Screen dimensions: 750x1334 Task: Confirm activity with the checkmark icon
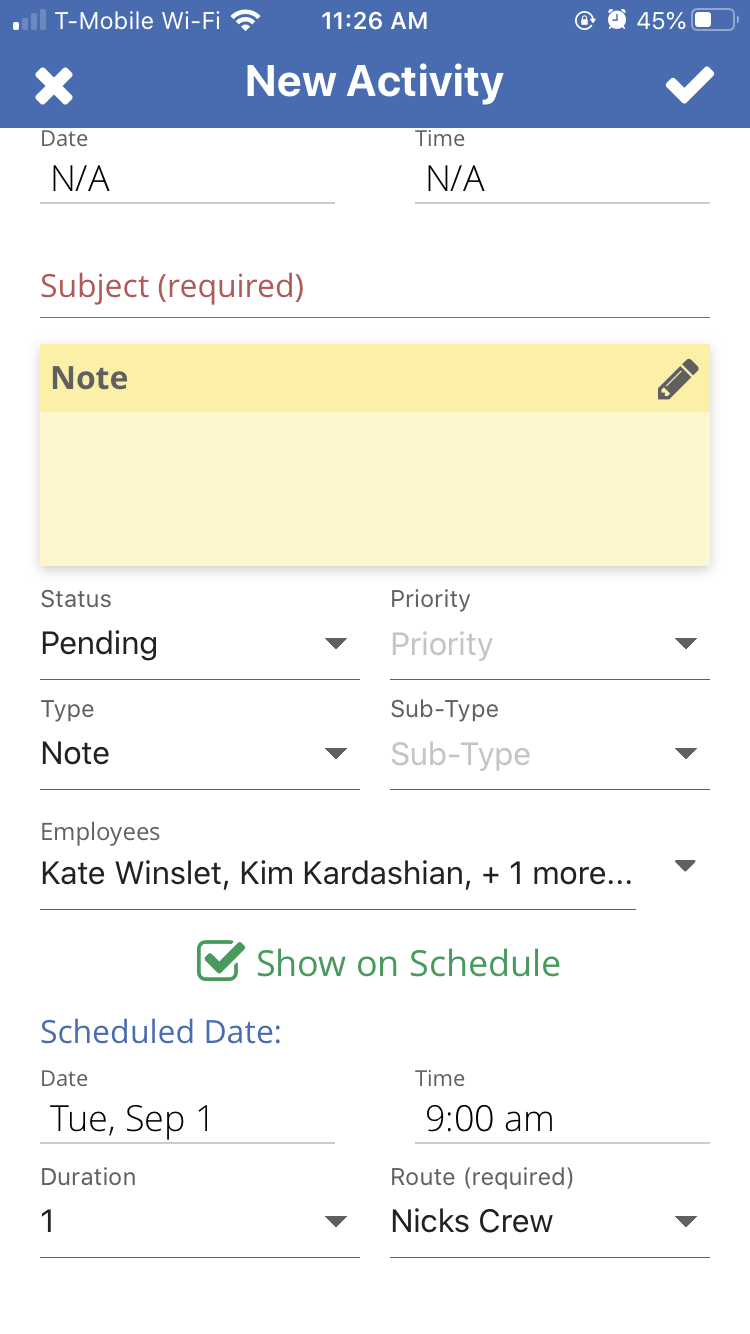coord(690,85)
